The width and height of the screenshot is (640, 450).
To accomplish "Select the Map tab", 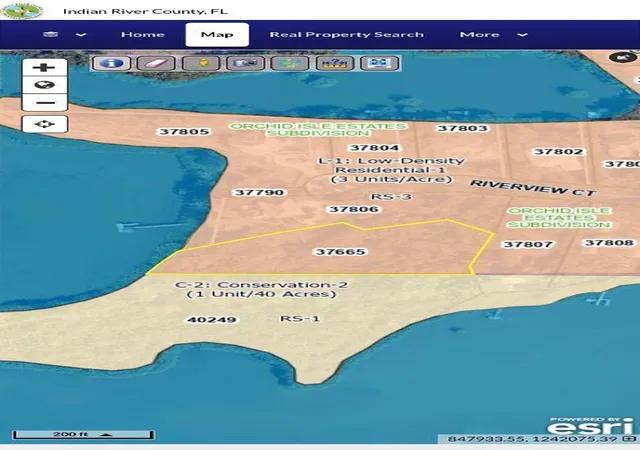I will 217,35.
